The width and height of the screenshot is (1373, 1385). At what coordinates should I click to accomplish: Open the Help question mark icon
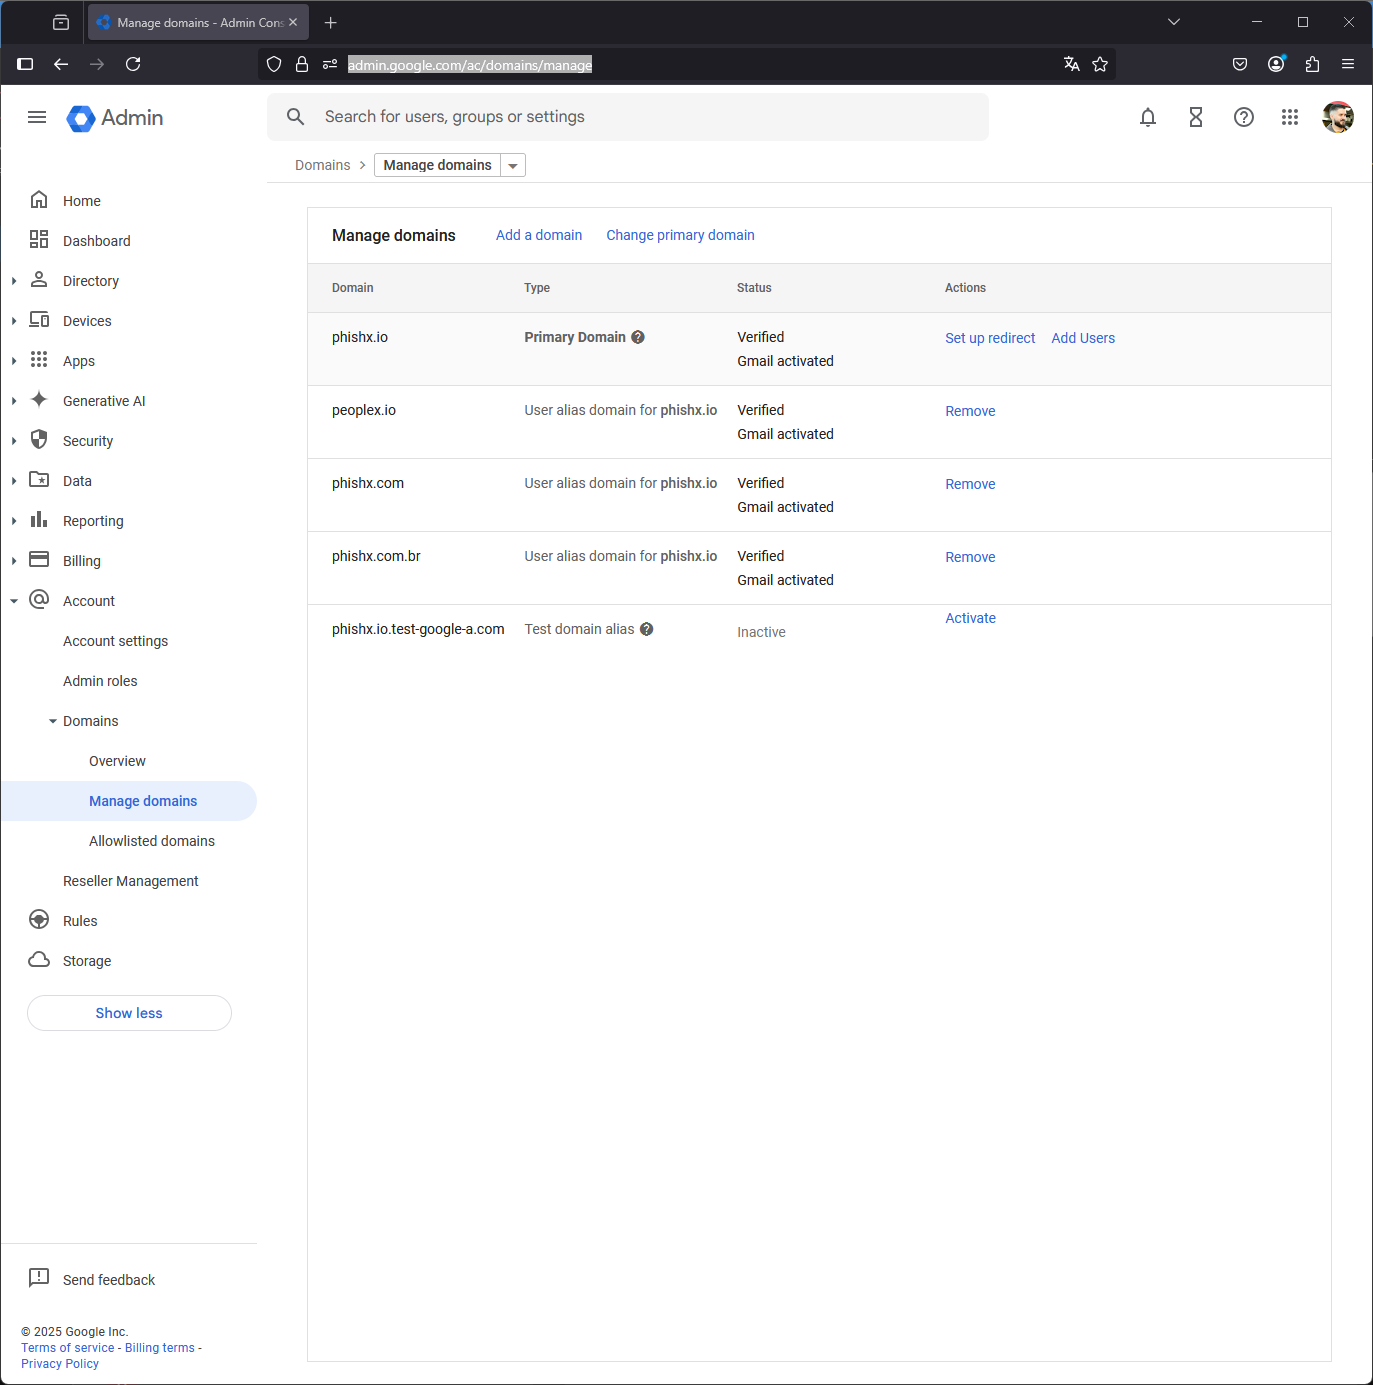[x=1244, y=117]
